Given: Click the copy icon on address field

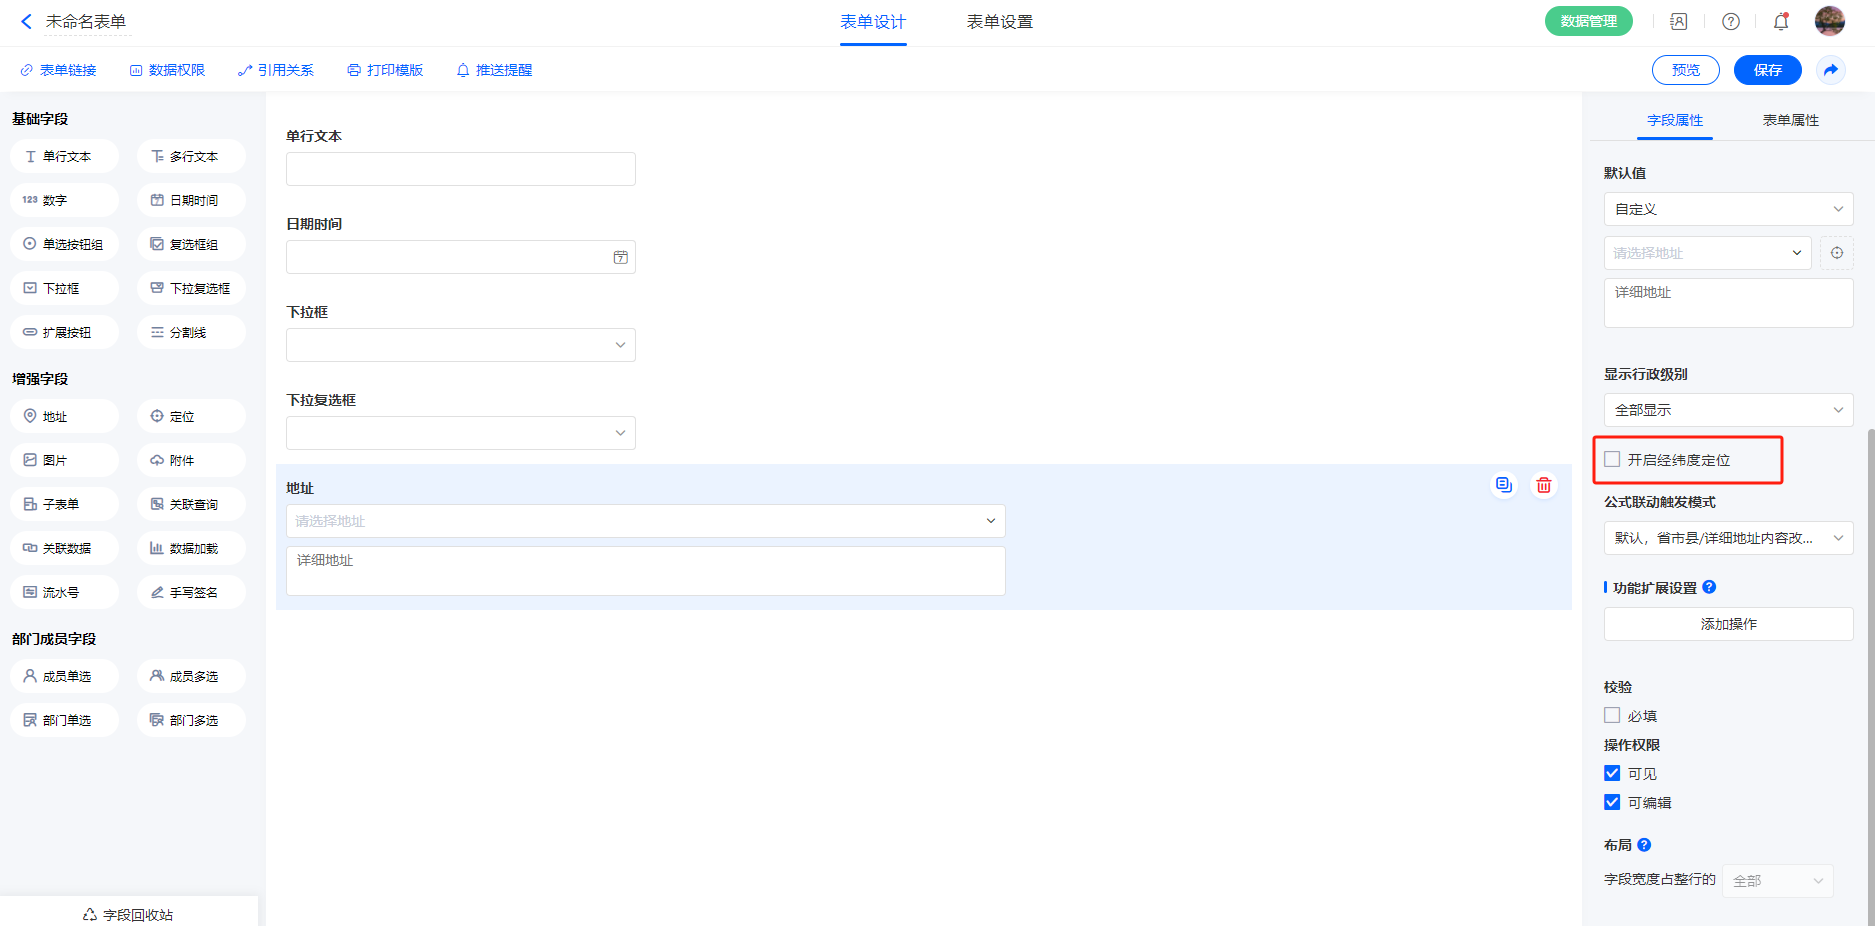Looking at the screenshot, I should pyautogui.click(x=1503, y=485).
